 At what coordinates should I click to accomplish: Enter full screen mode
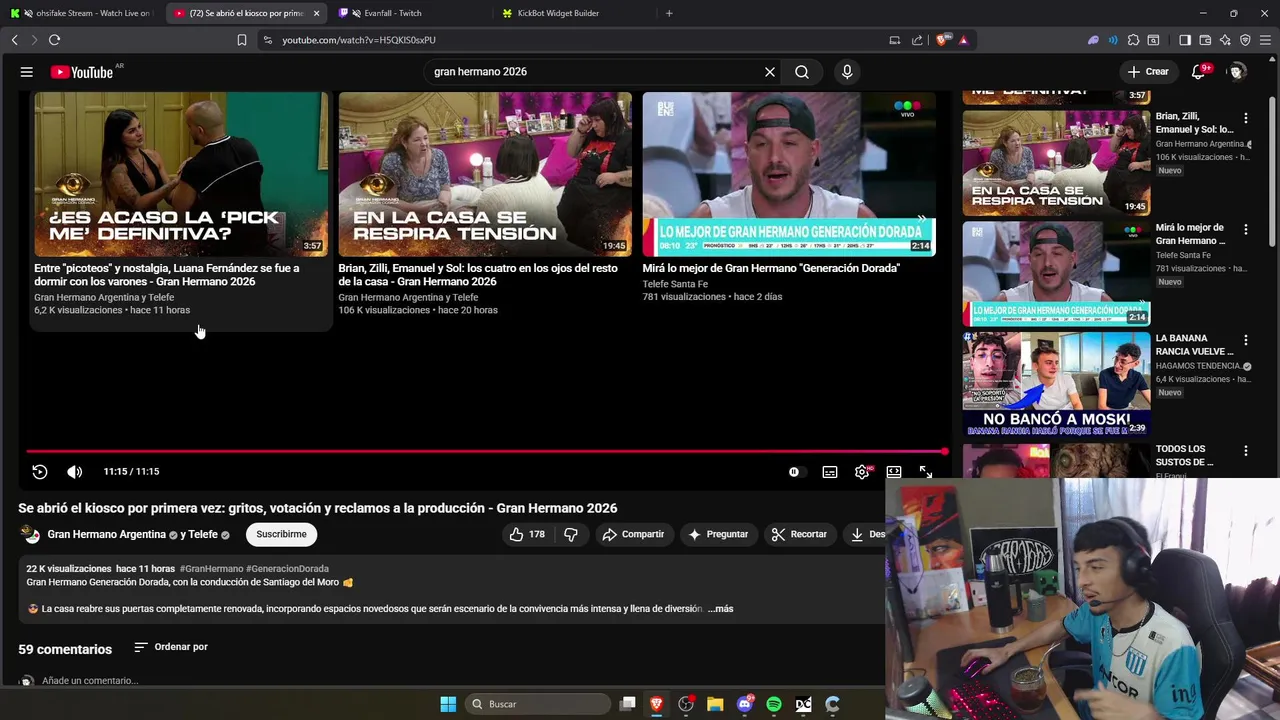[926, 472]
